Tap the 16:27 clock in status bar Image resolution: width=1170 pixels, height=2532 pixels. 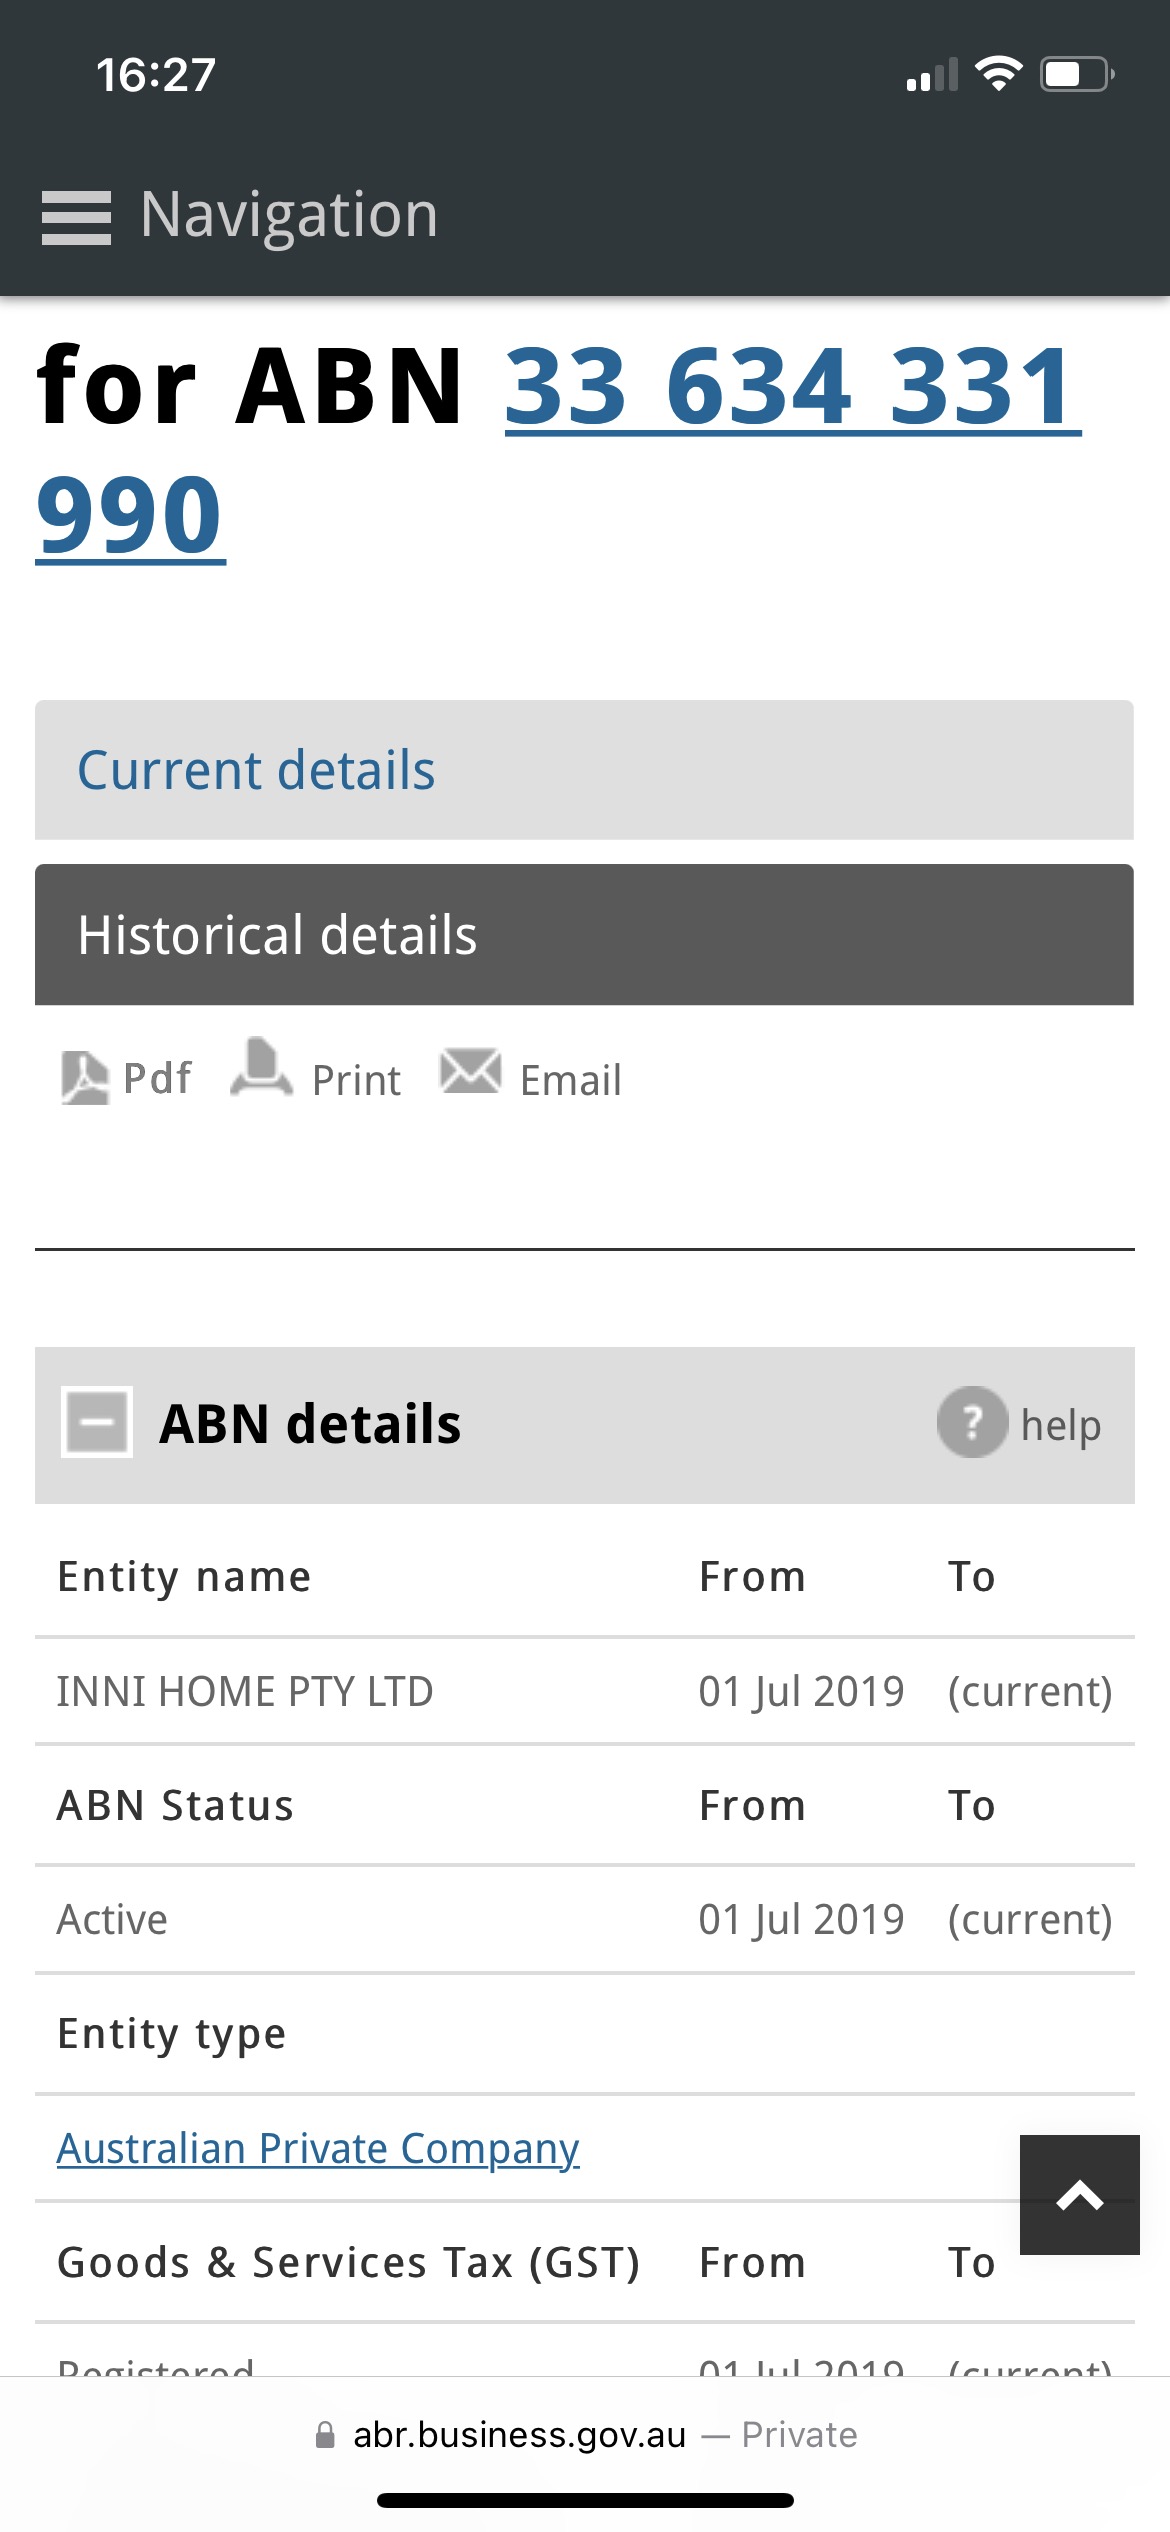coord(156,75)
